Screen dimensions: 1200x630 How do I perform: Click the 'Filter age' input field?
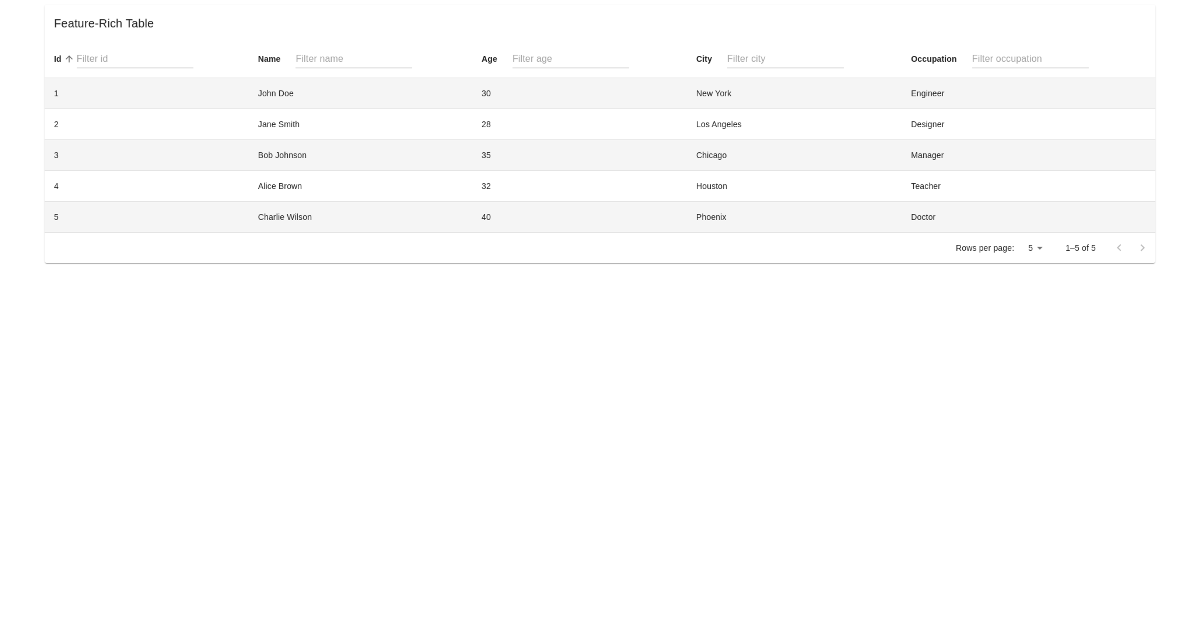point(569,59)
